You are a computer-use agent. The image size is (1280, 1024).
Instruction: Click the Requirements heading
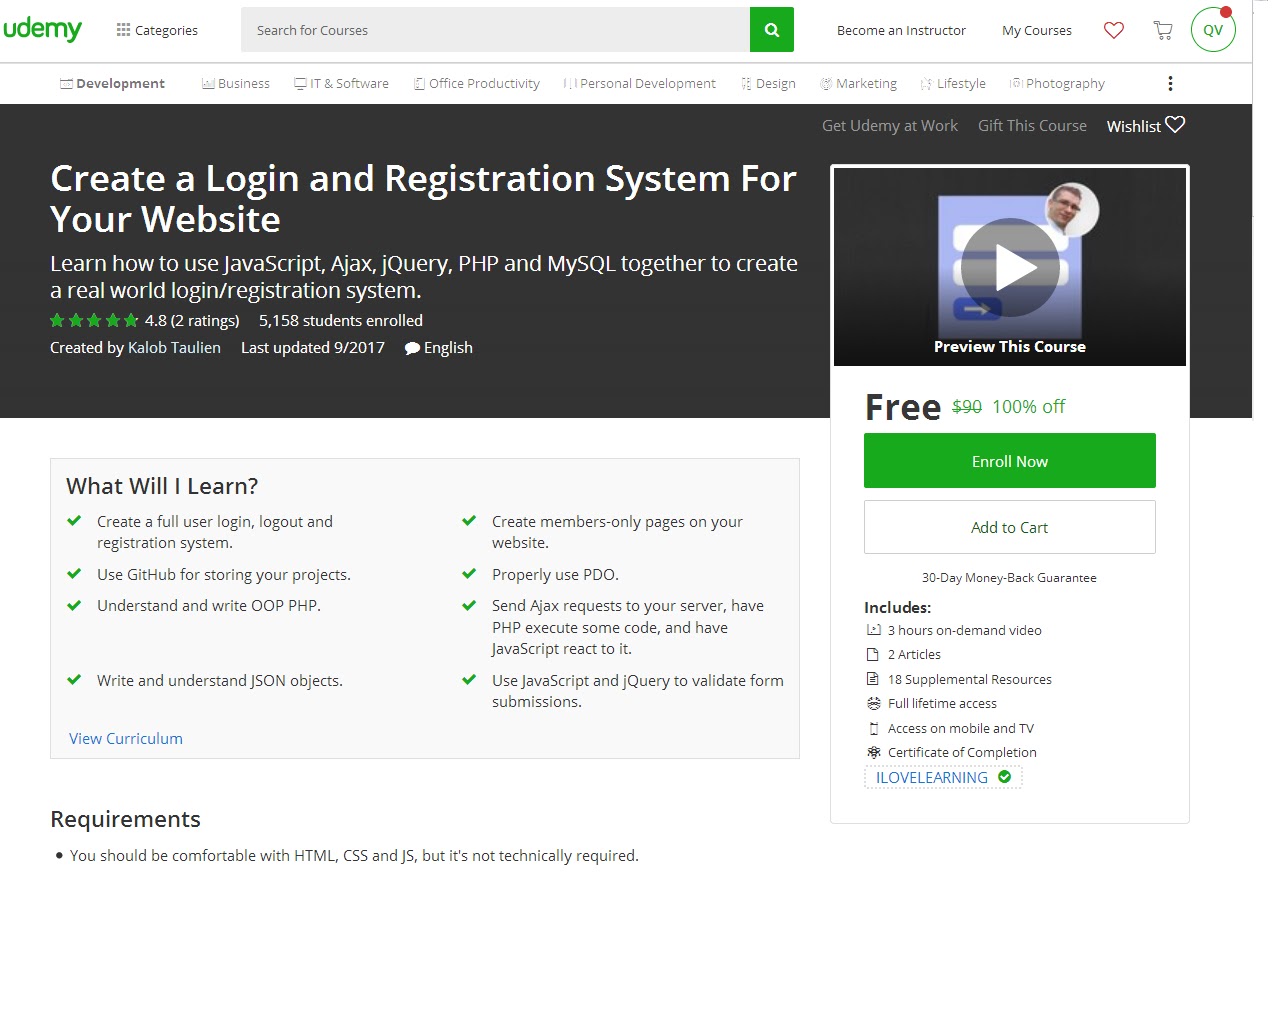126,819
